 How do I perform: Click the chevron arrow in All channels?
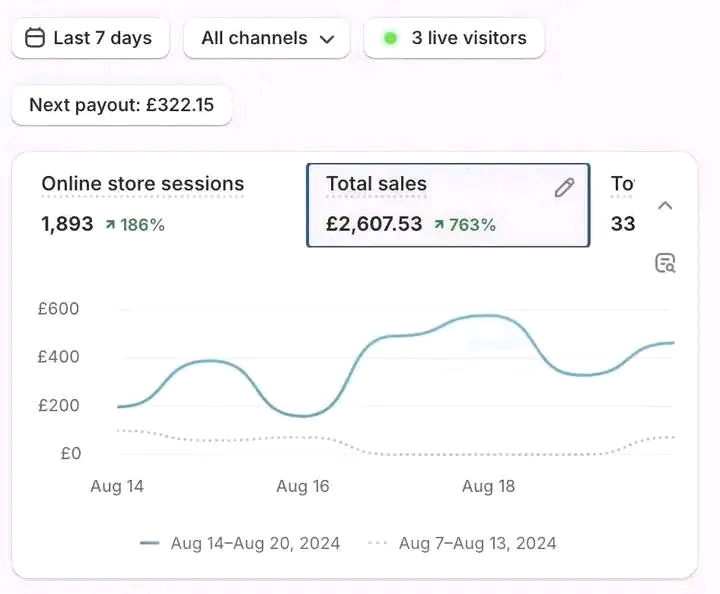pyautogui.click(x=326, y=39)
